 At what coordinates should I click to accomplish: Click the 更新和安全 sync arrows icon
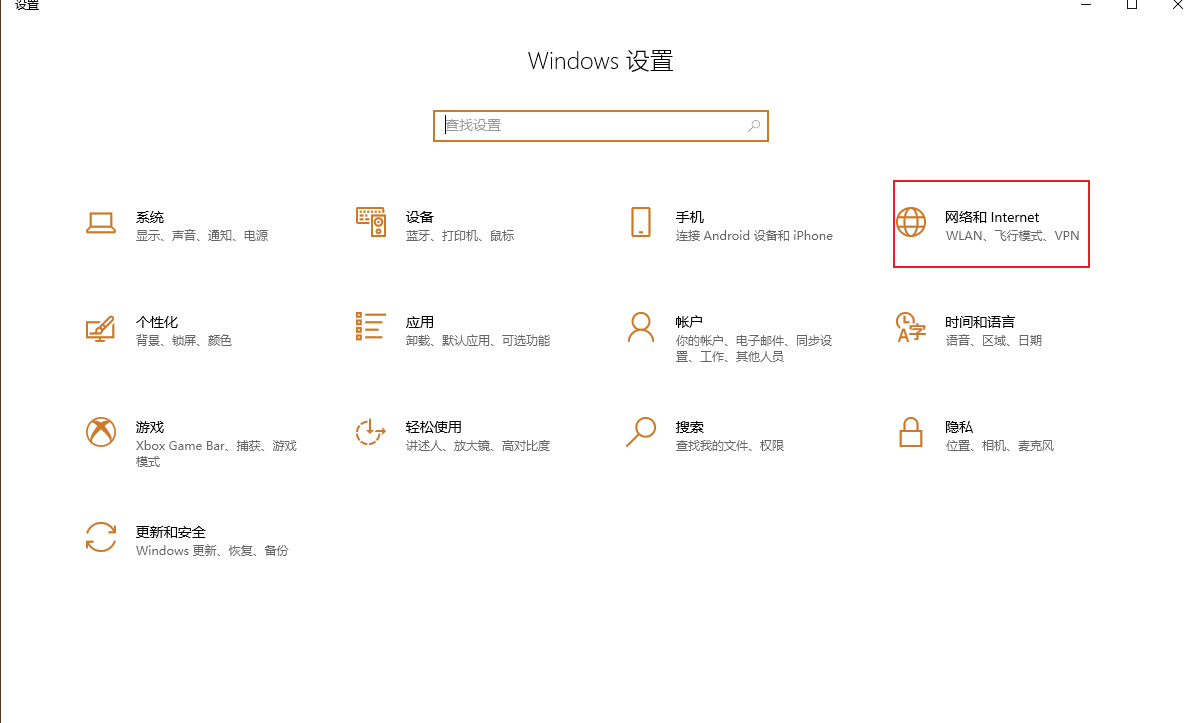(101, 537)
